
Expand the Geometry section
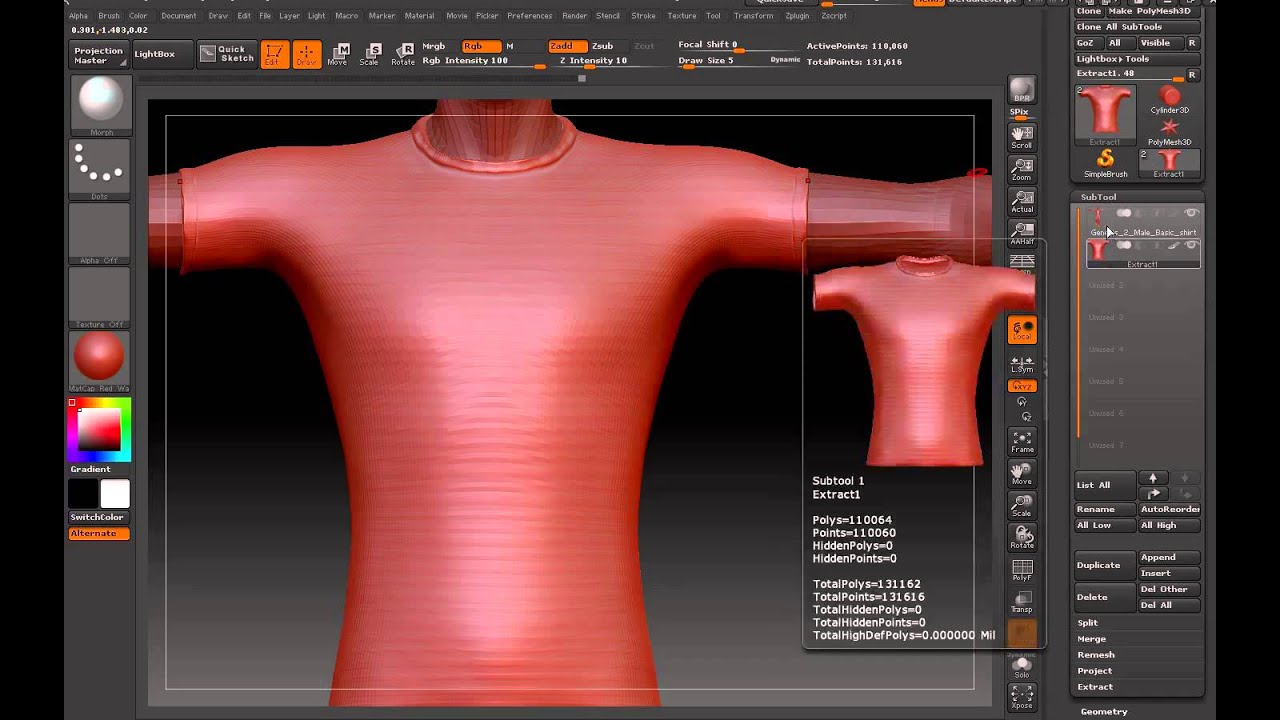[x=1104, y=711]
